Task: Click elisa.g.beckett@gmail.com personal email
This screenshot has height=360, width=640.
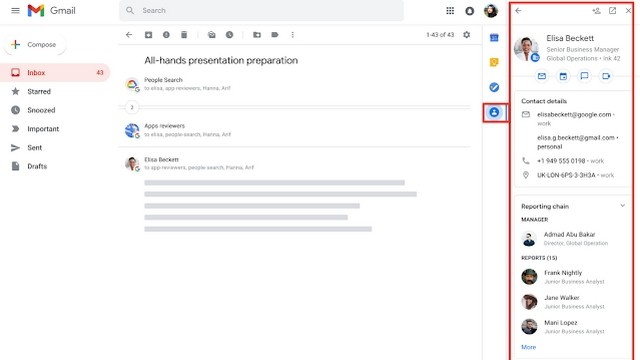Action: [576, 138]
